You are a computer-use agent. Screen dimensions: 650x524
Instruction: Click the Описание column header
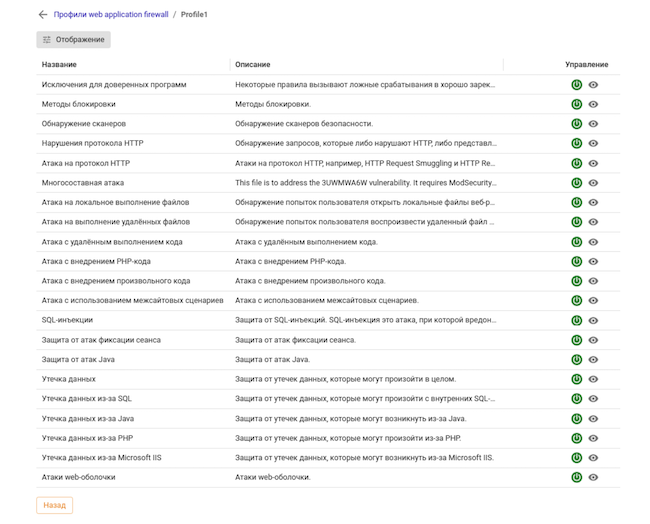[252, 64]
